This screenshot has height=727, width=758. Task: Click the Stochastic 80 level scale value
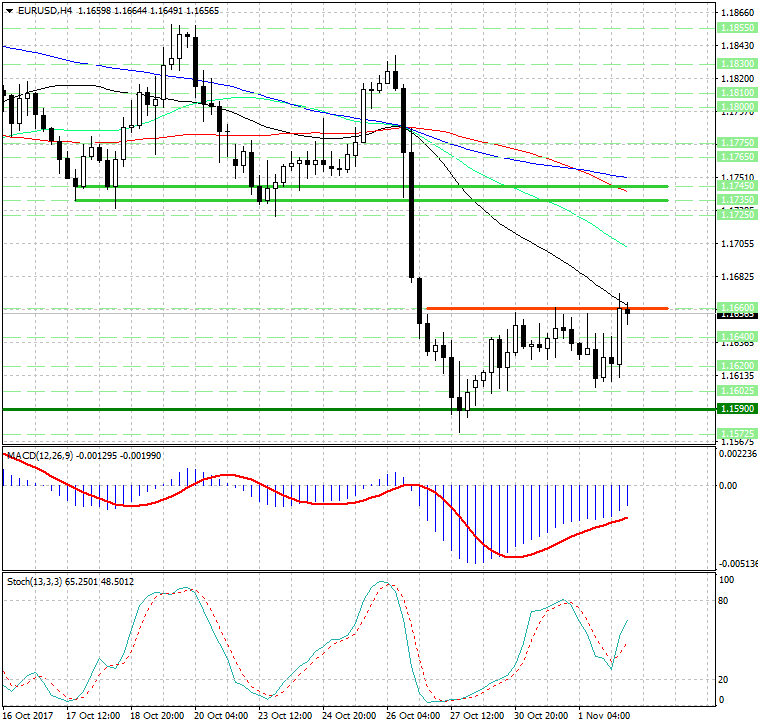pyautogui.click(x=726, y=602)
